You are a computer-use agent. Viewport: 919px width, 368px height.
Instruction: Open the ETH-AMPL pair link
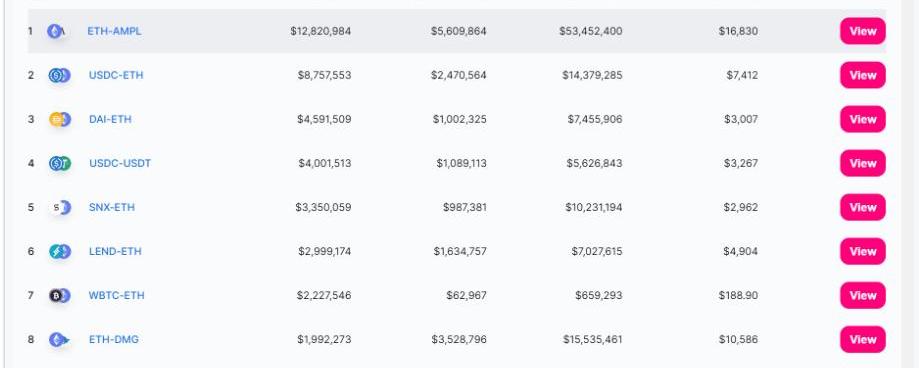tap(114, 31)
